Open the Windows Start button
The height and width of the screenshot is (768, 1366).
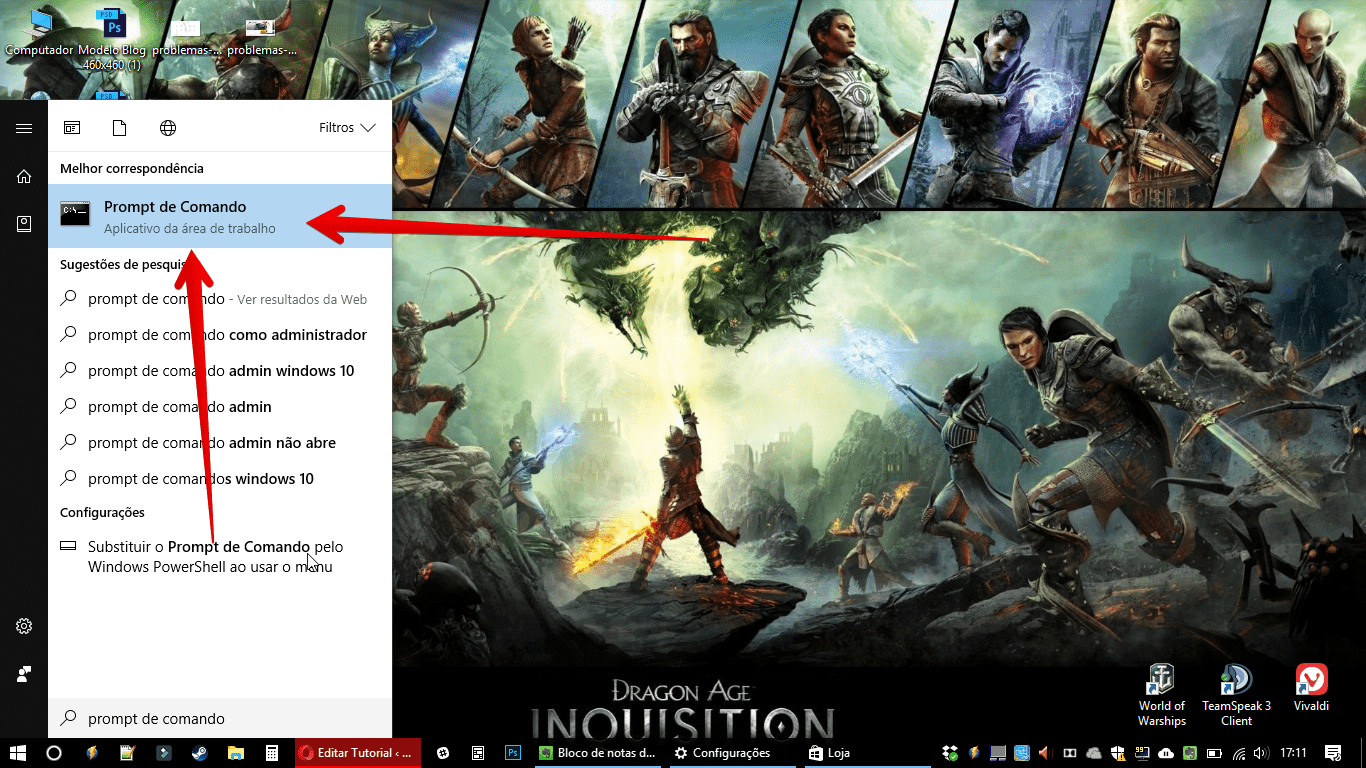18,753
